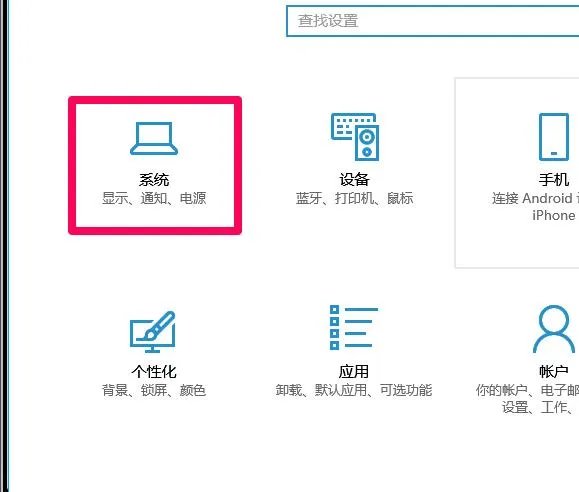Select the 帐户 category title

(554, 372)
